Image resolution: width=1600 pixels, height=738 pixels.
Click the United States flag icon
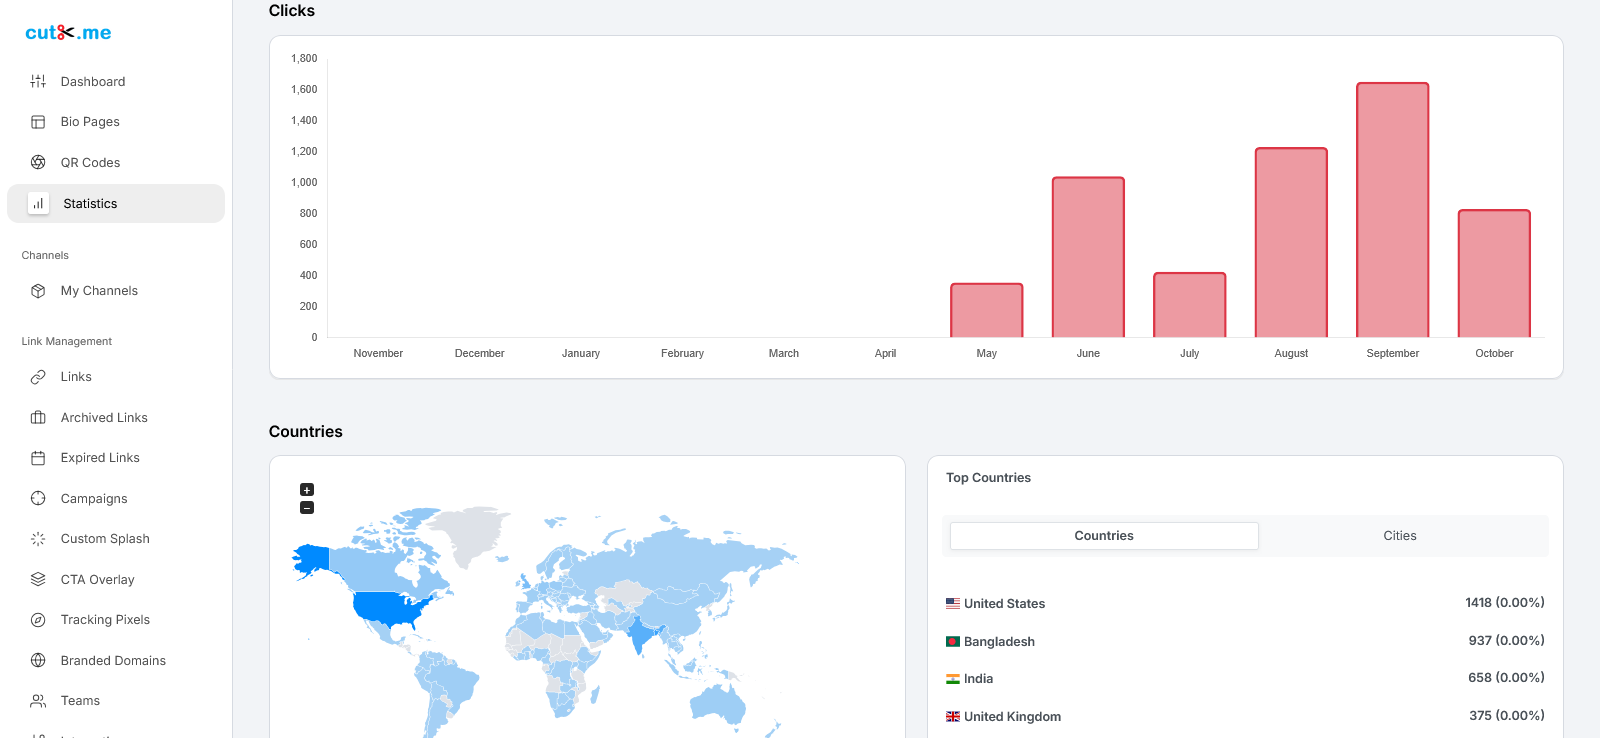[x=953, y=604]
